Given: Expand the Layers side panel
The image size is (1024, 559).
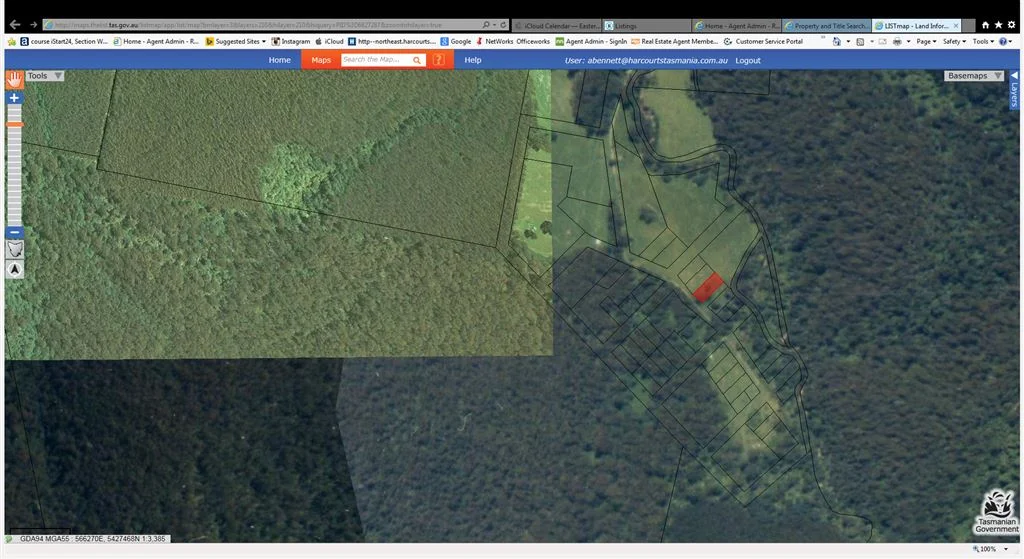Looking at the screenshot, I should [x=1013, y=90].
